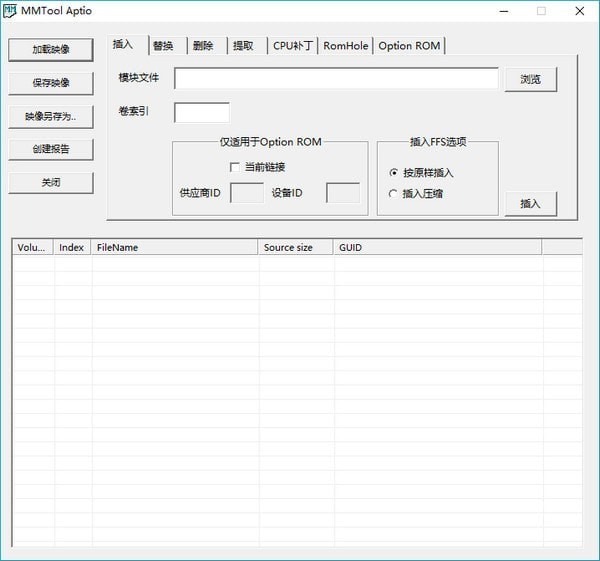Click 浏览 to browse module file
600x561 pixels.
(x=530, y=79)
